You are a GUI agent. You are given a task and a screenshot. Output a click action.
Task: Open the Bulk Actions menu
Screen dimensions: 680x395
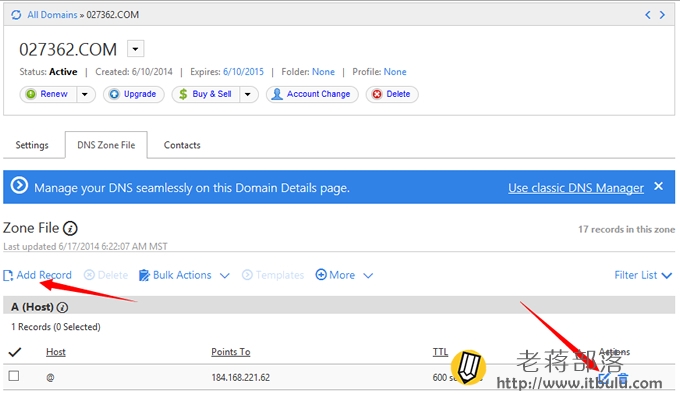coord(184,275)
